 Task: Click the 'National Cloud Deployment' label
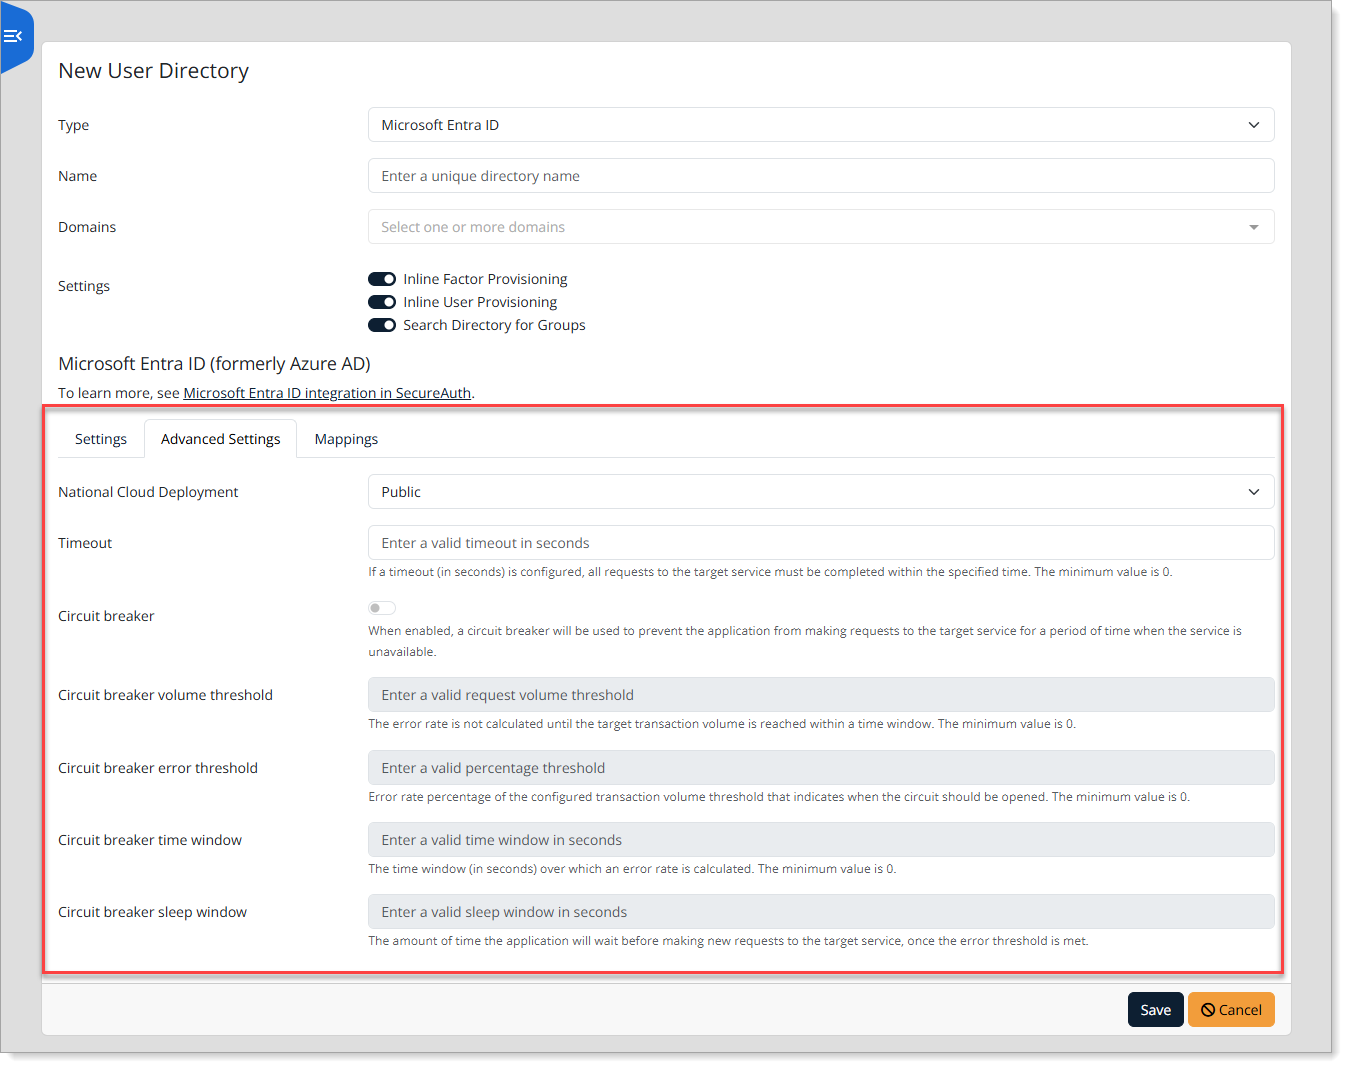(148, 492)
